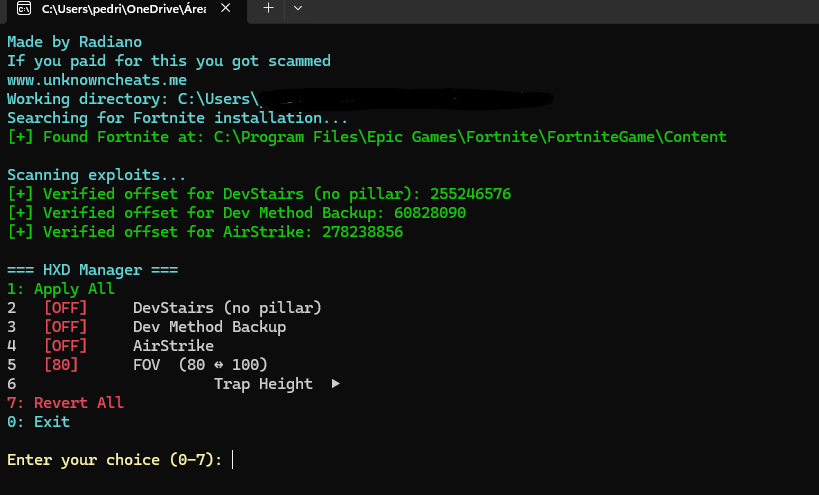Choose the "7: Revert All" option
The height and width of the screenshot is (495, 819).
(65, 403)
